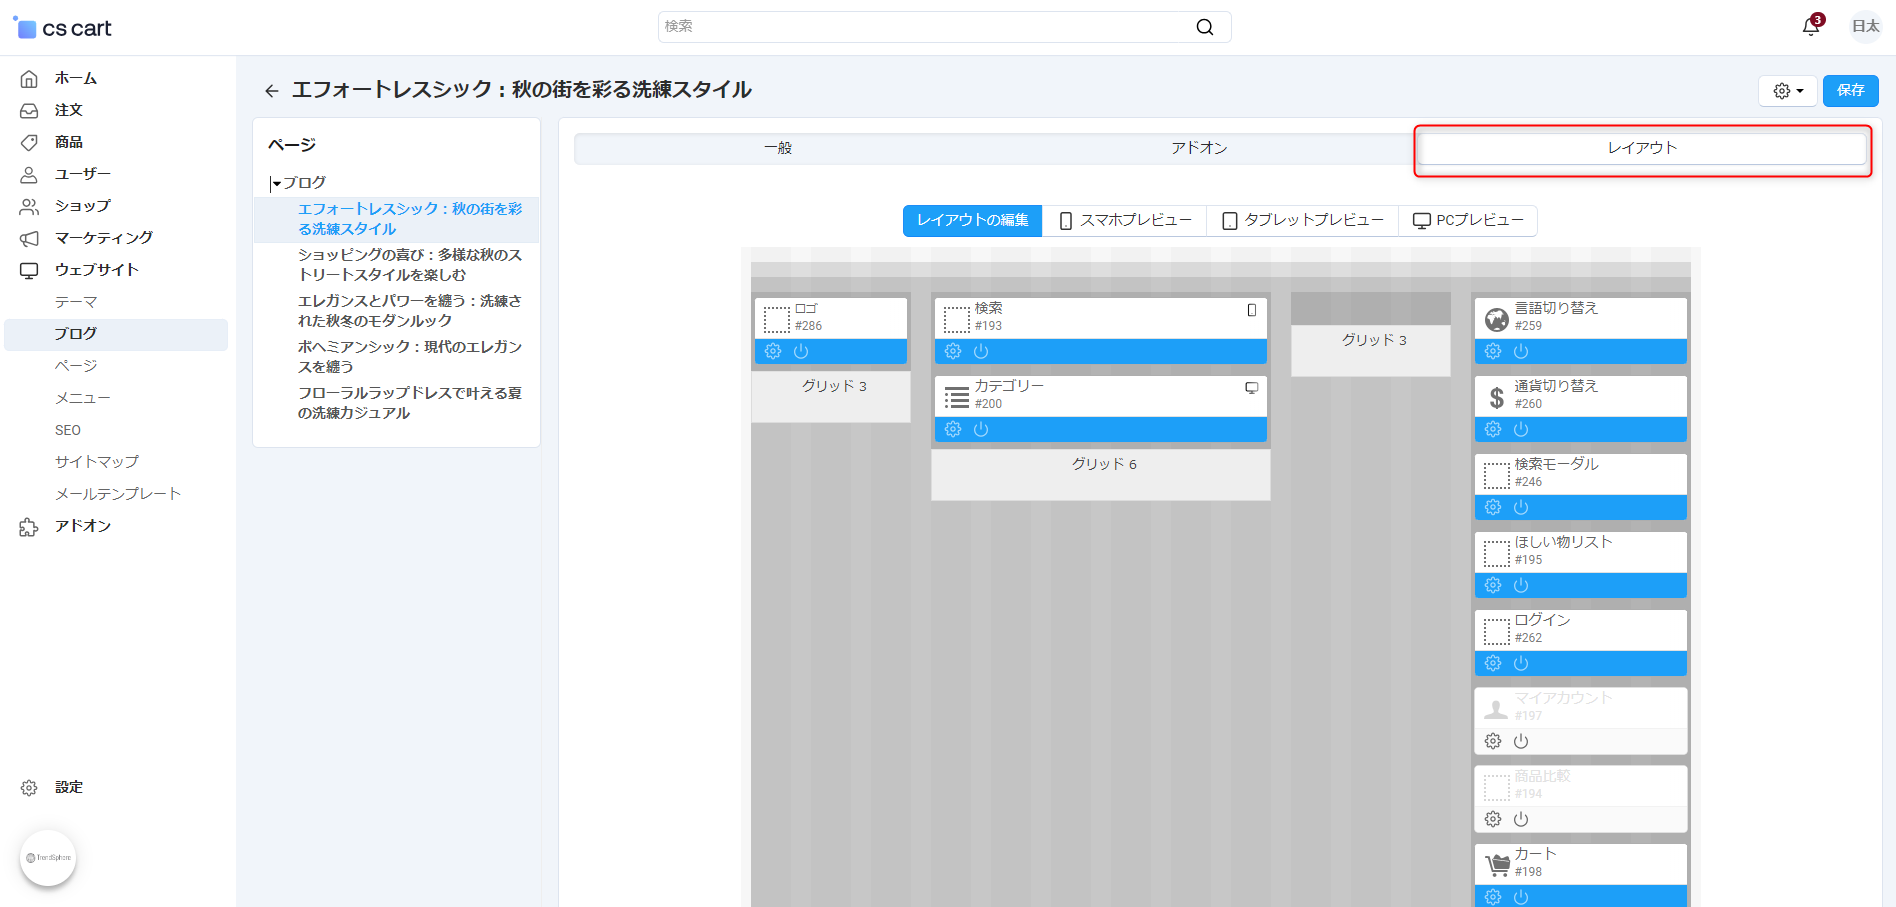
Task: Disable 通貨切り替え block via power icon
Action: [1521, 429]
